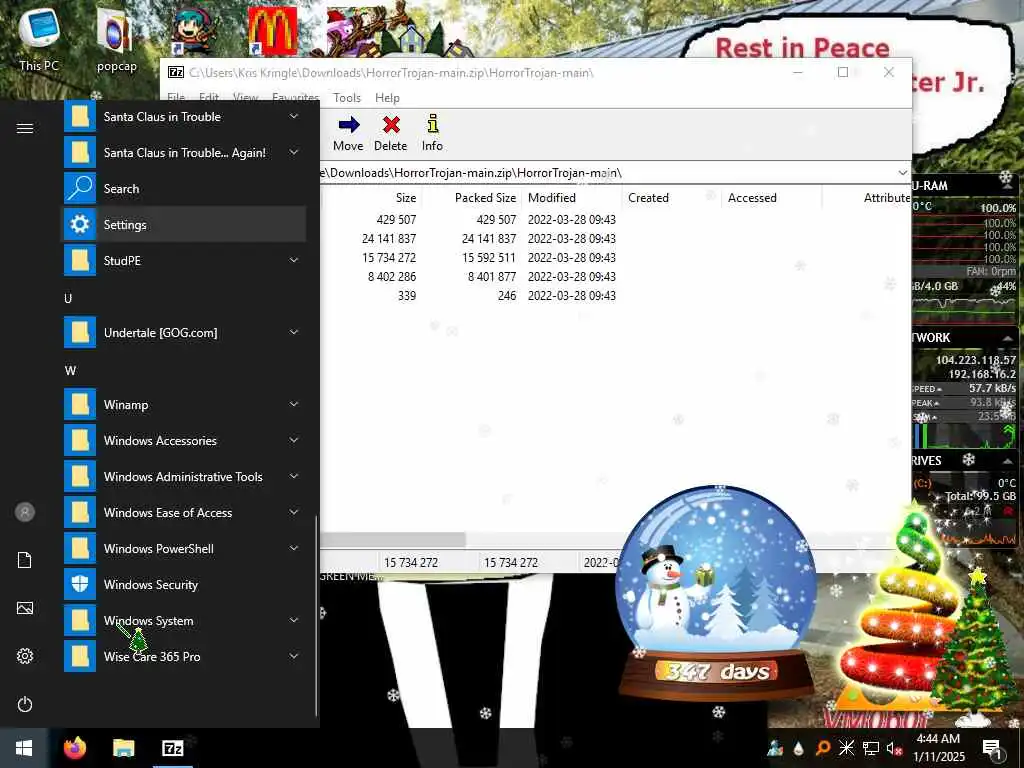Launch Firefox from the taskbar

point(74,748)
